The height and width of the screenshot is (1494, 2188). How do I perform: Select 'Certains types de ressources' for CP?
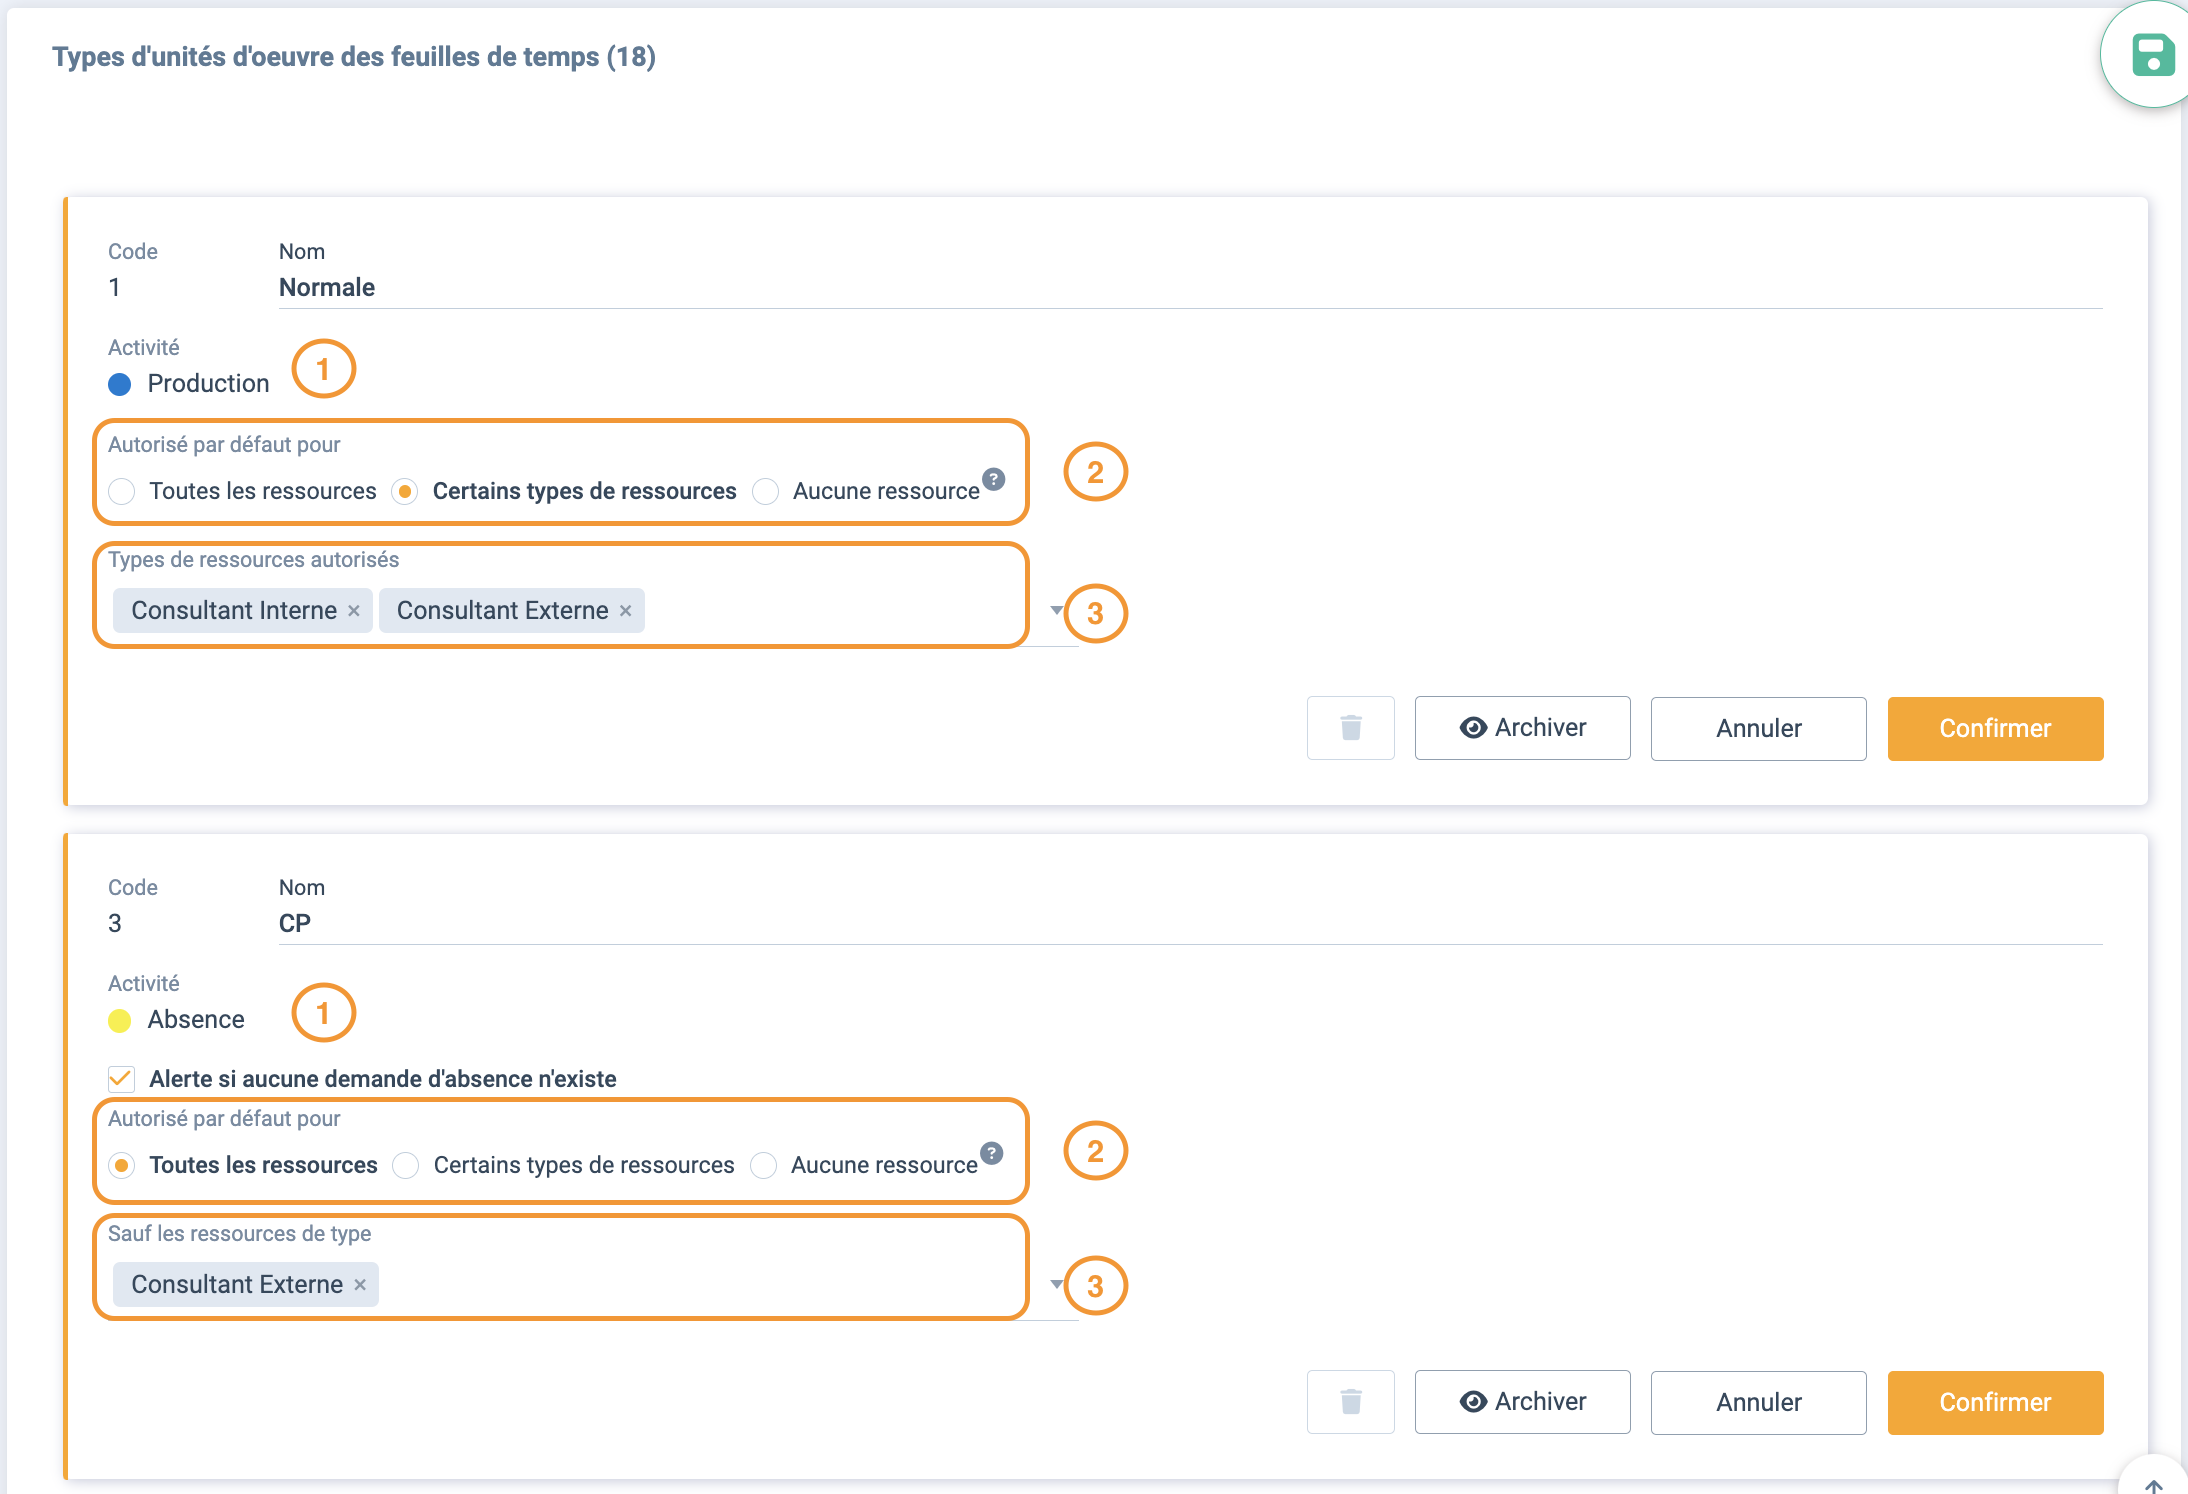tap(406, 1165)
